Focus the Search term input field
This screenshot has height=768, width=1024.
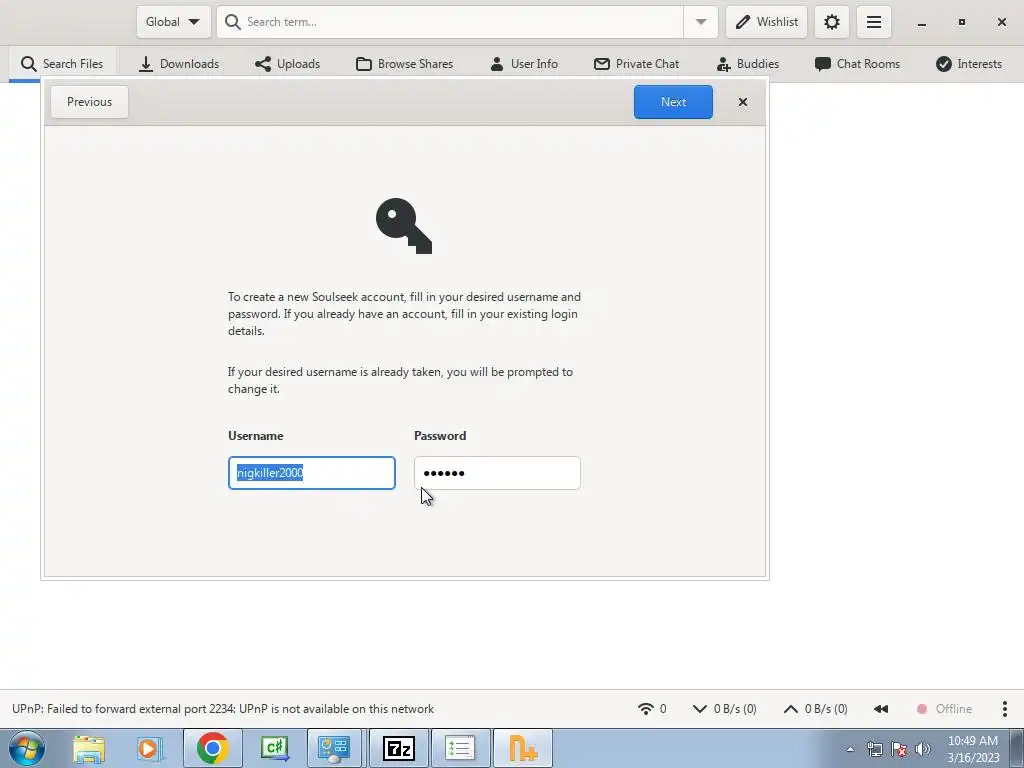point(451,22)
